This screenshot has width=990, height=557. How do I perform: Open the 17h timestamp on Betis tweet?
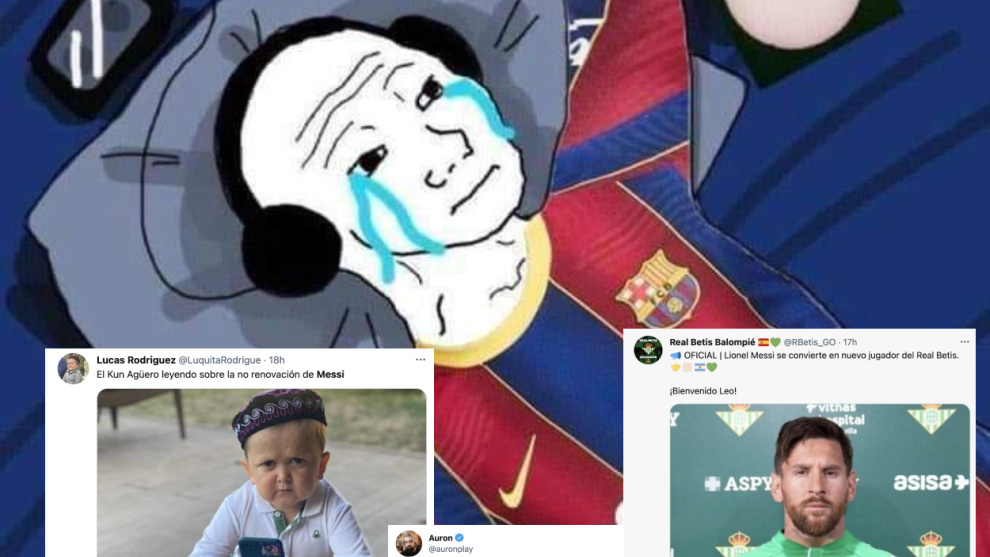point(850,342)
